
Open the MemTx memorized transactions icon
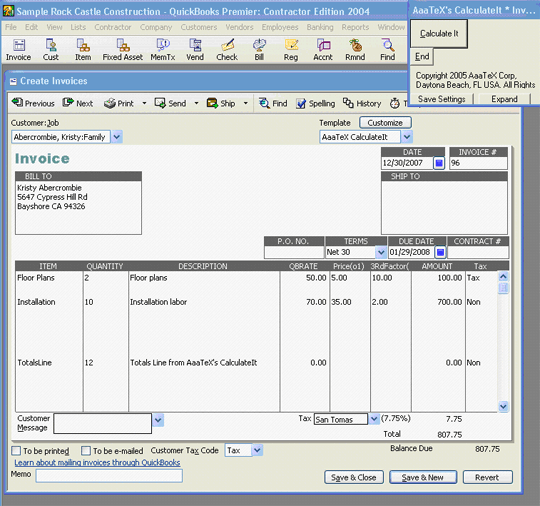163,50
